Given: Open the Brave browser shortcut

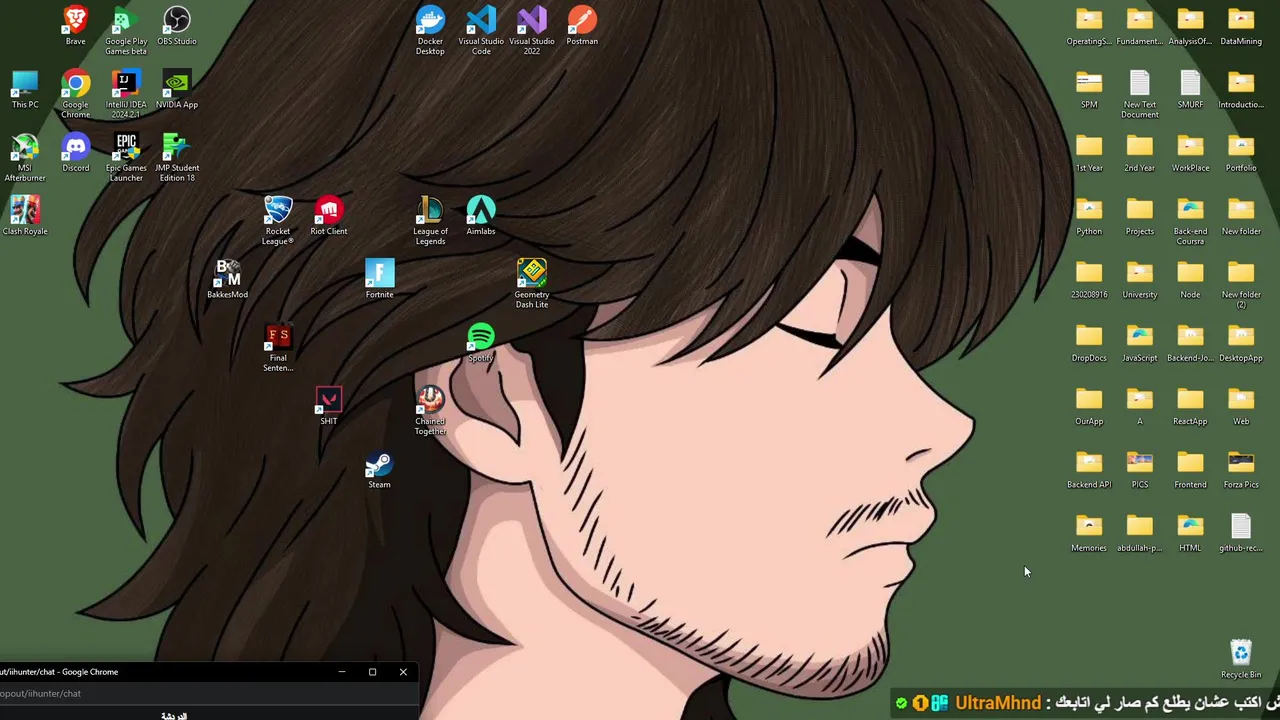Looking at the screenshot, I should coord(75,25).
